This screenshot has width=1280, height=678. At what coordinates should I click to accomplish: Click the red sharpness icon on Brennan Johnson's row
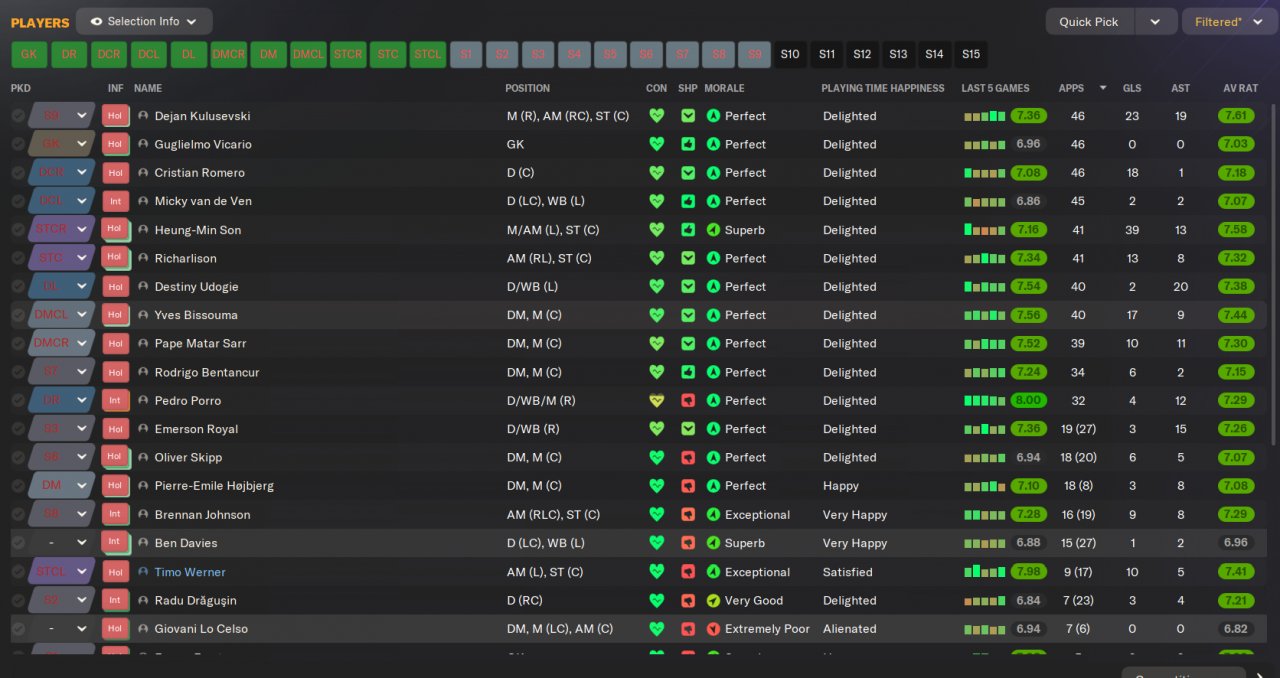coord(688,515)
